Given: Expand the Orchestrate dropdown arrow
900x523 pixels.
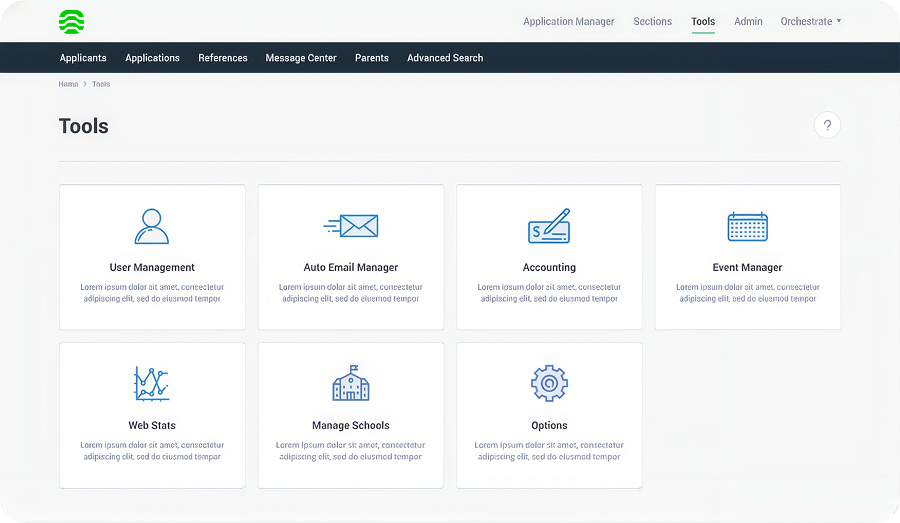Looking at the screenshot, I should (x=839, y=21).
